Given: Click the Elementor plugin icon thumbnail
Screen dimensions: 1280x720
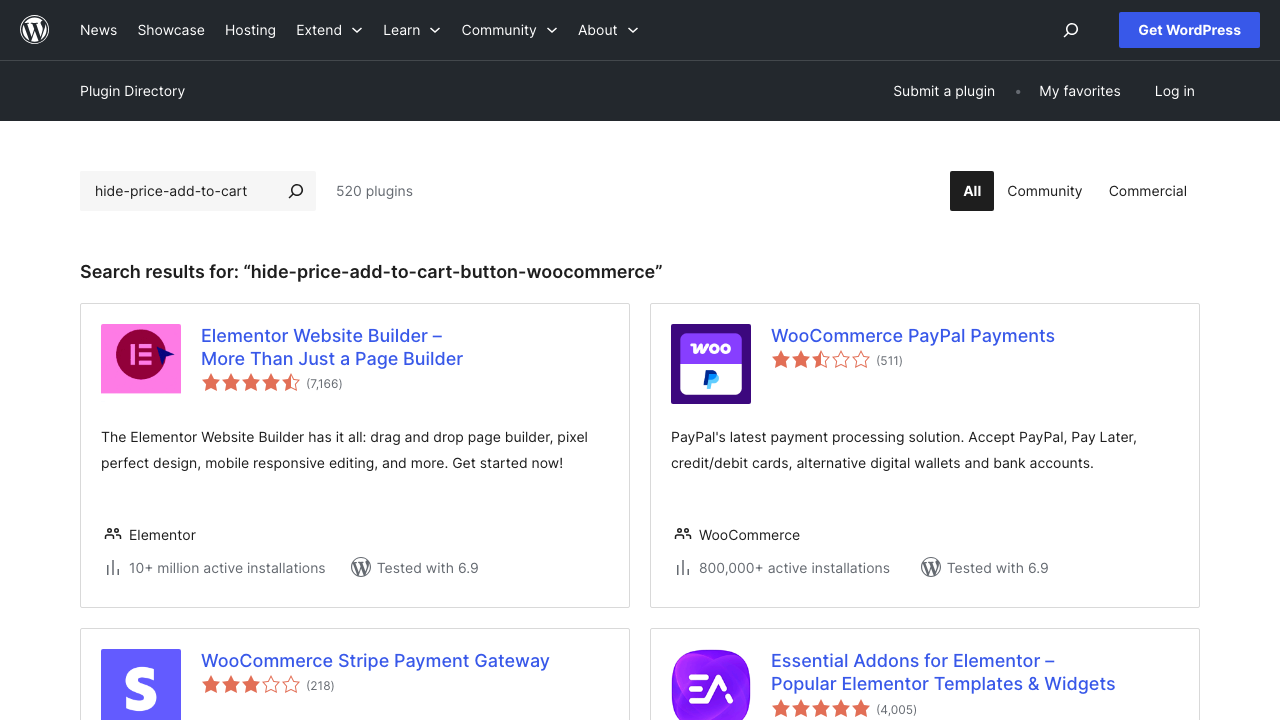Looking at the screenshot, I should coord(140,358).
